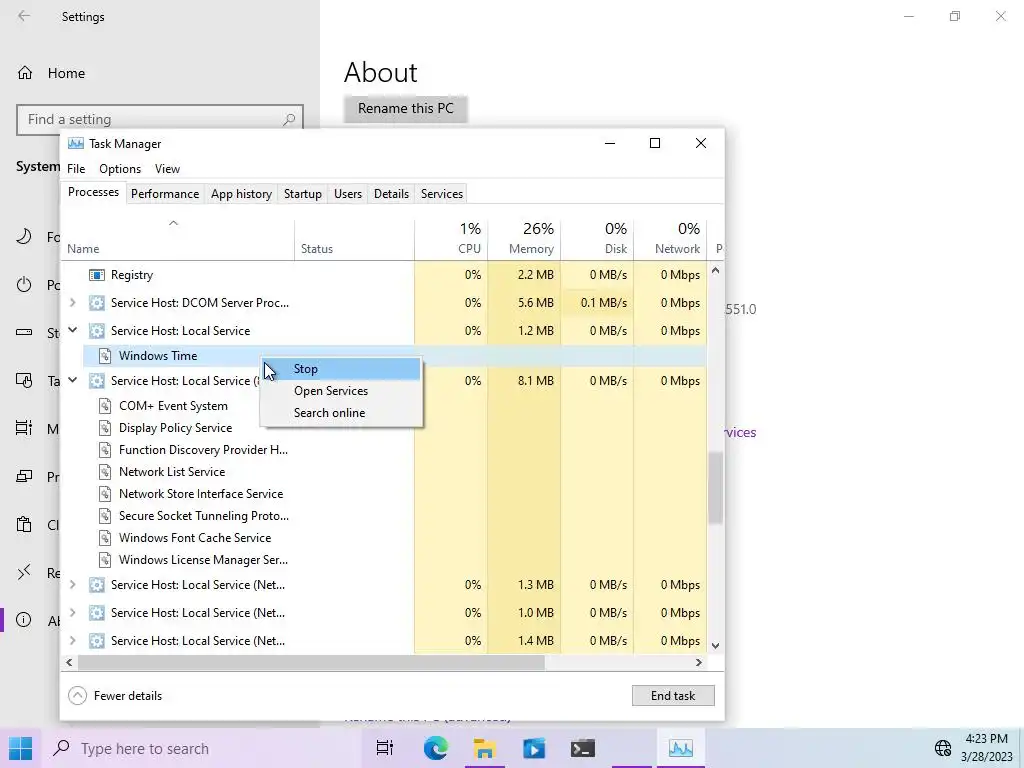Choose Search online in the context menu
Screen dimensions: 1024x768
(341, 413)
